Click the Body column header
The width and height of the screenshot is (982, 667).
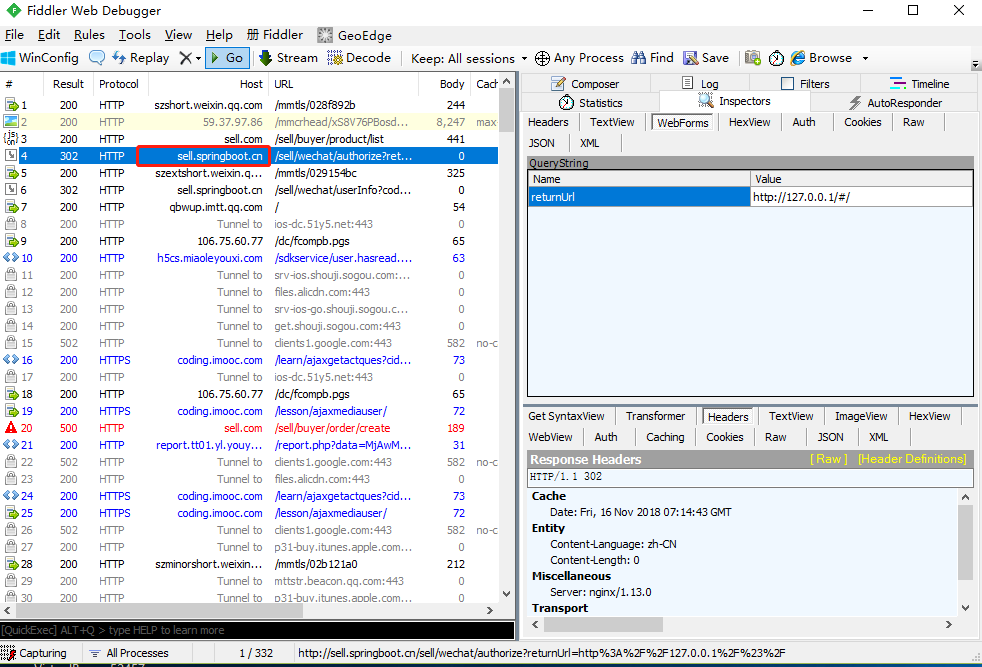443,84
